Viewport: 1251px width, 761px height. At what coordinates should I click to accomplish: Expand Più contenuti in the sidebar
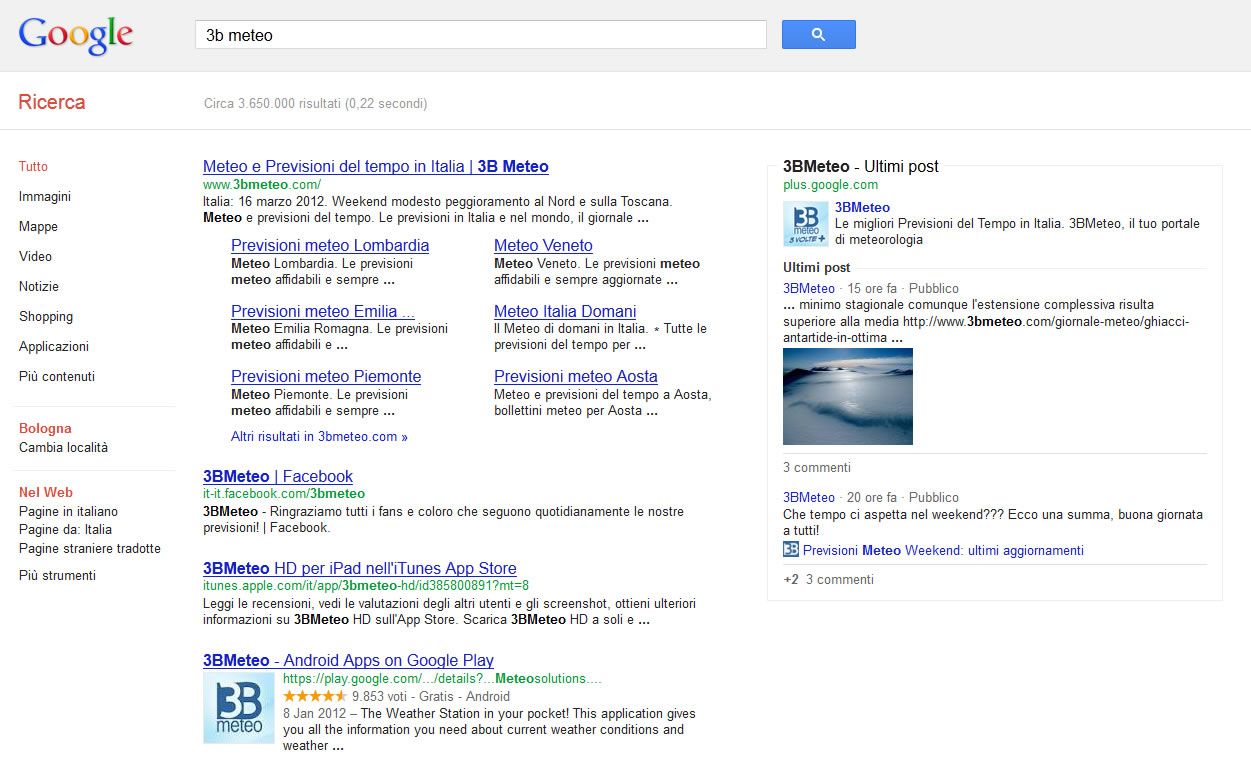pyautogui.click(x=57, y=377)
